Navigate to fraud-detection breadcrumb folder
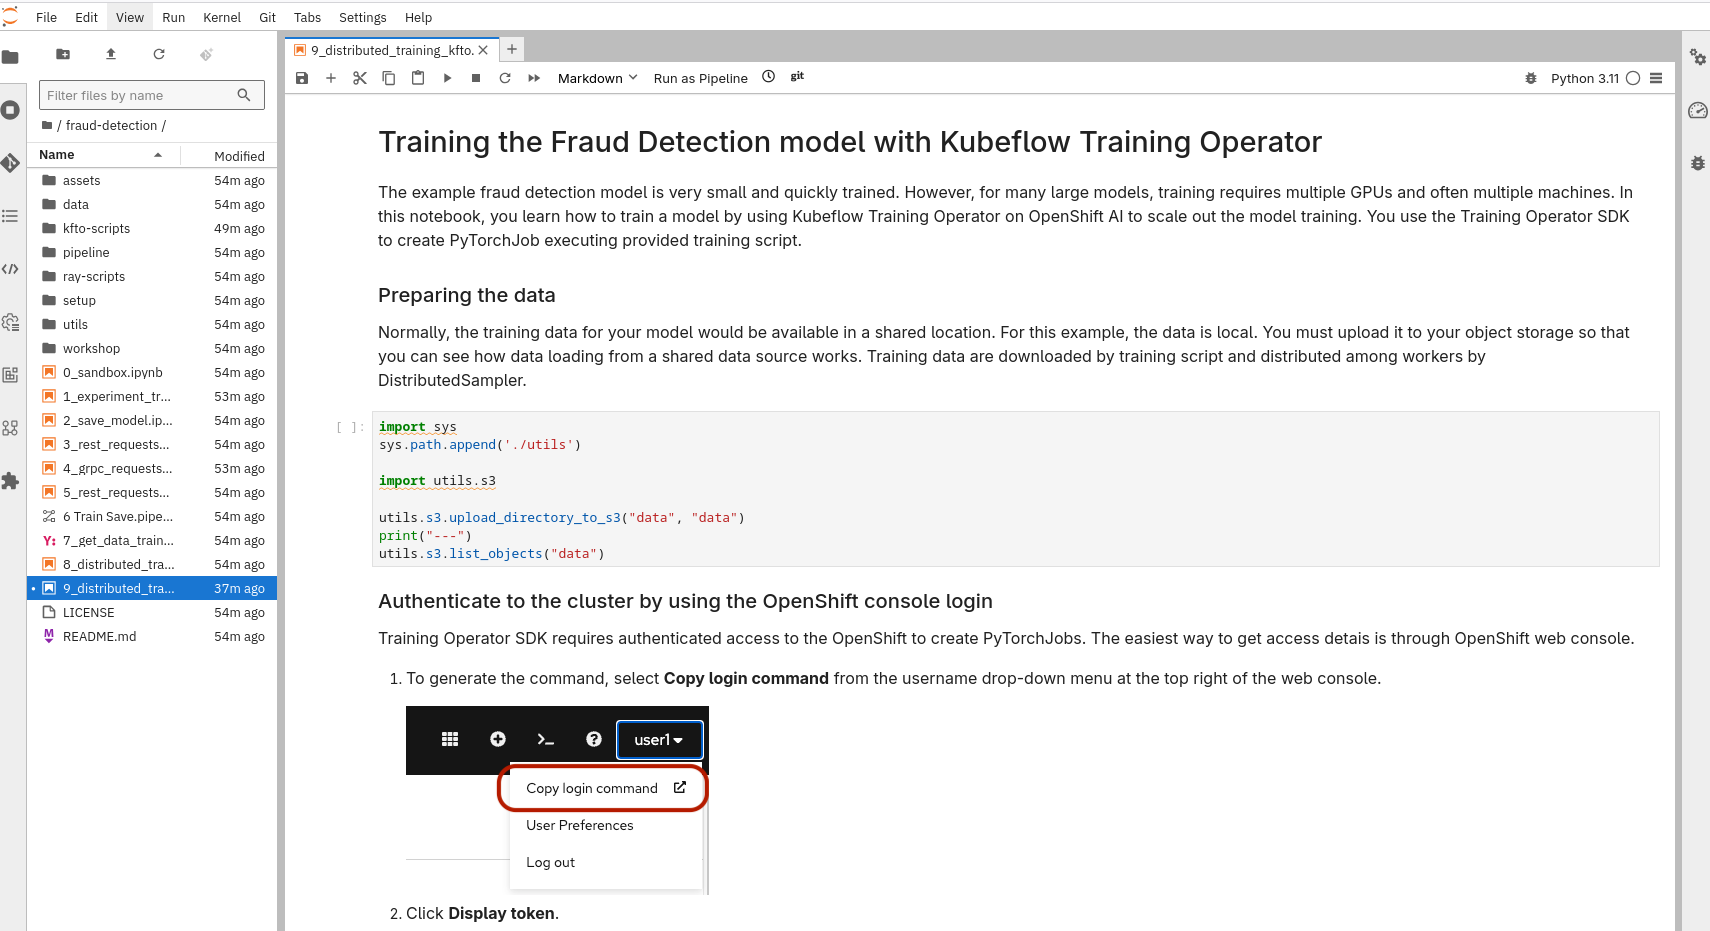This screenshot has height=931, width=1710. [111, 125]
